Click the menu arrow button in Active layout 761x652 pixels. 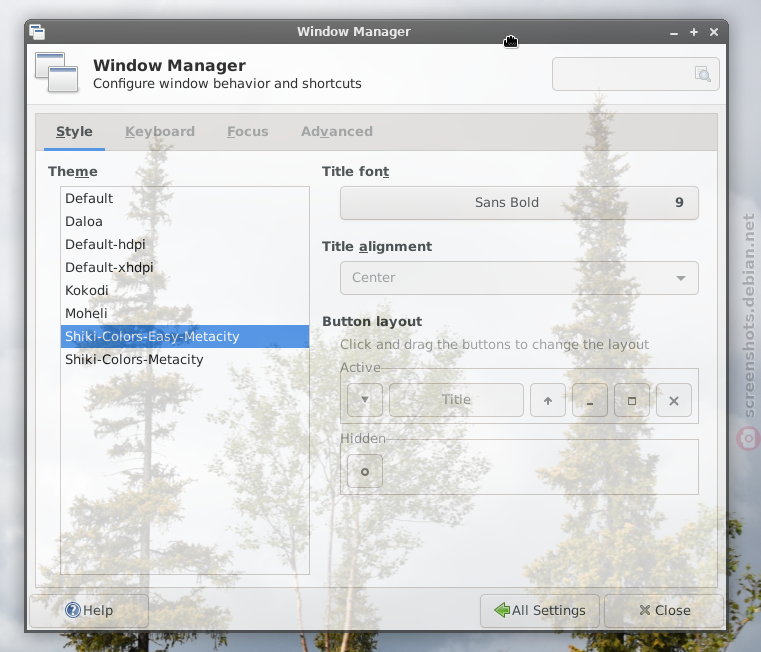[365, 400]
